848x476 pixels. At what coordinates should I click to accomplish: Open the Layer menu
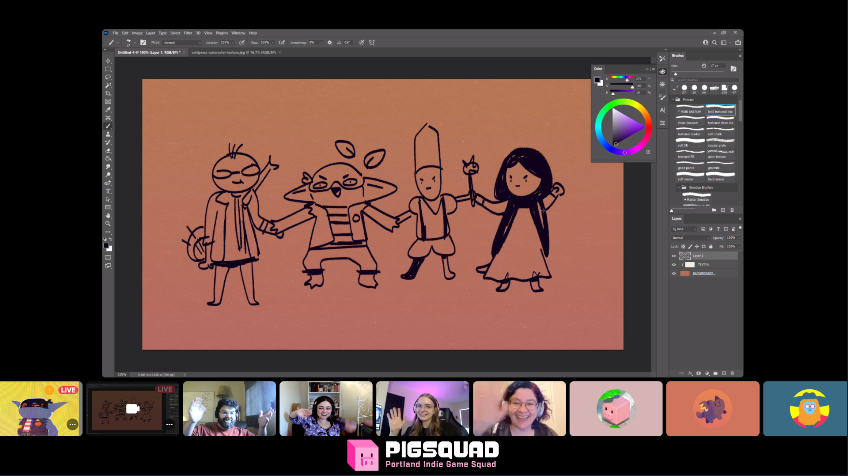click(x=150, y=33)
